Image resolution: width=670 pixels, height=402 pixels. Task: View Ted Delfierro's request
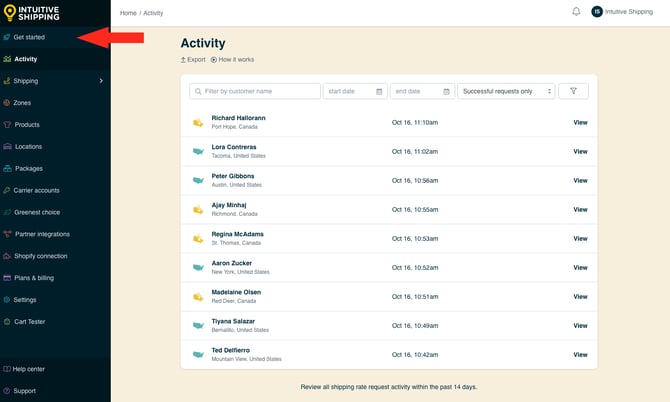pos(580,355)
